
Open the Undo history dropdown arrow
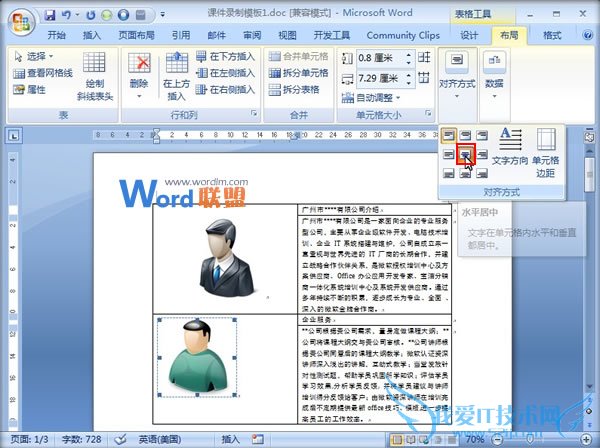(x=77, y=15)
